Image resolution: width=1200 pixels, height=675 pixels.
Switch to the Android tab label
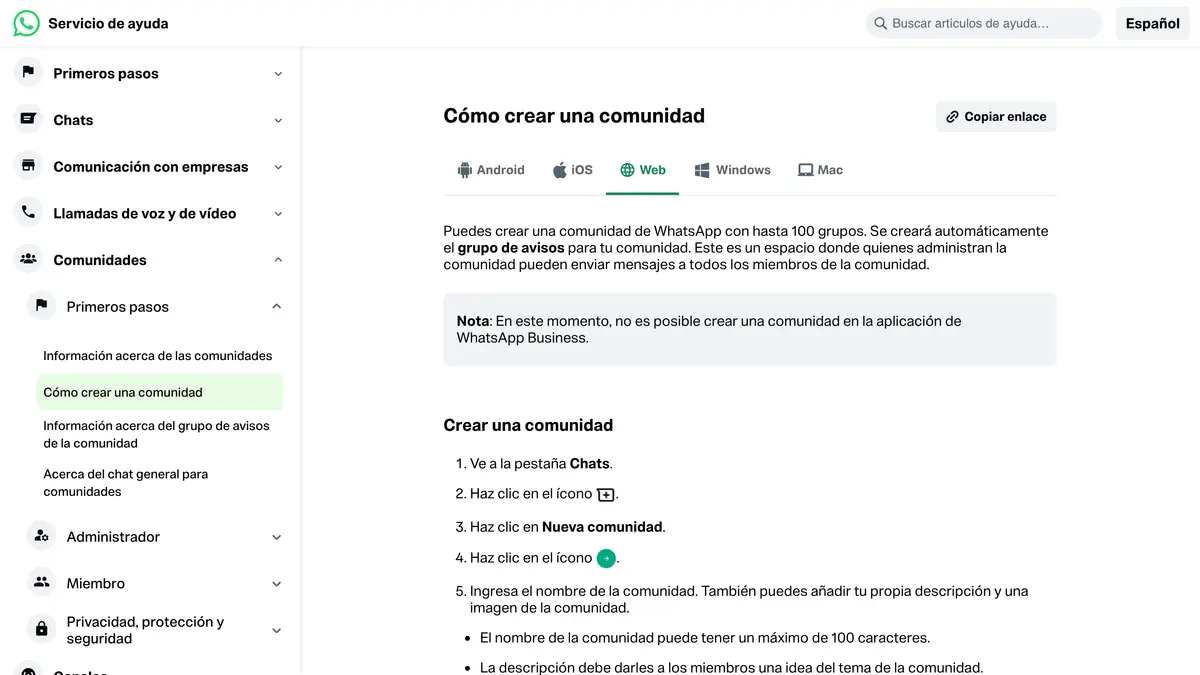tap(500, 170)
